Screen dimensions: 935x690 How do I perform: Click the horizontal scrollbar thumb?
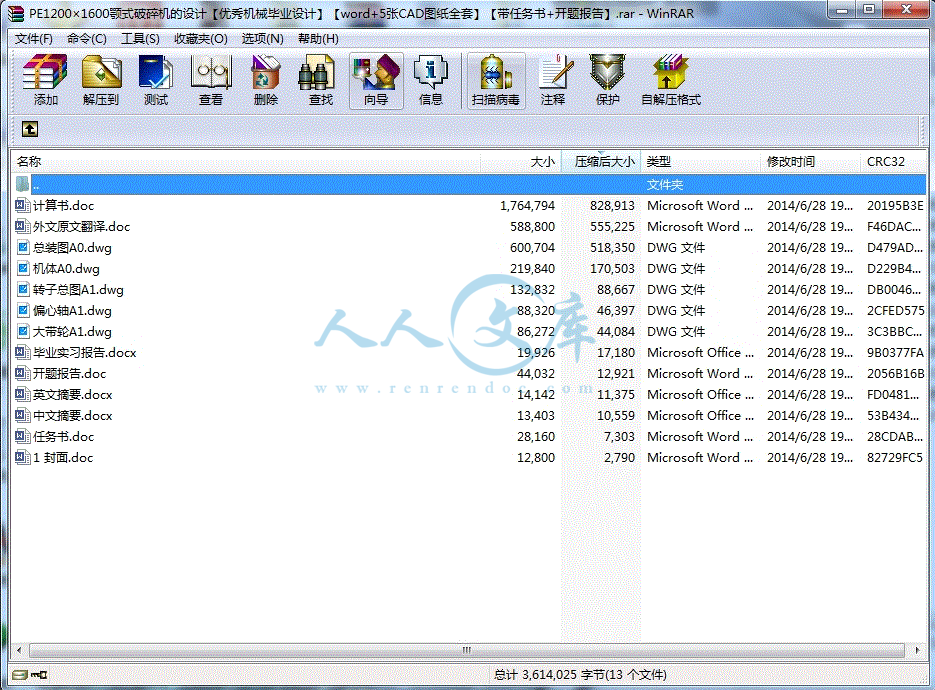tap(467, 650)
